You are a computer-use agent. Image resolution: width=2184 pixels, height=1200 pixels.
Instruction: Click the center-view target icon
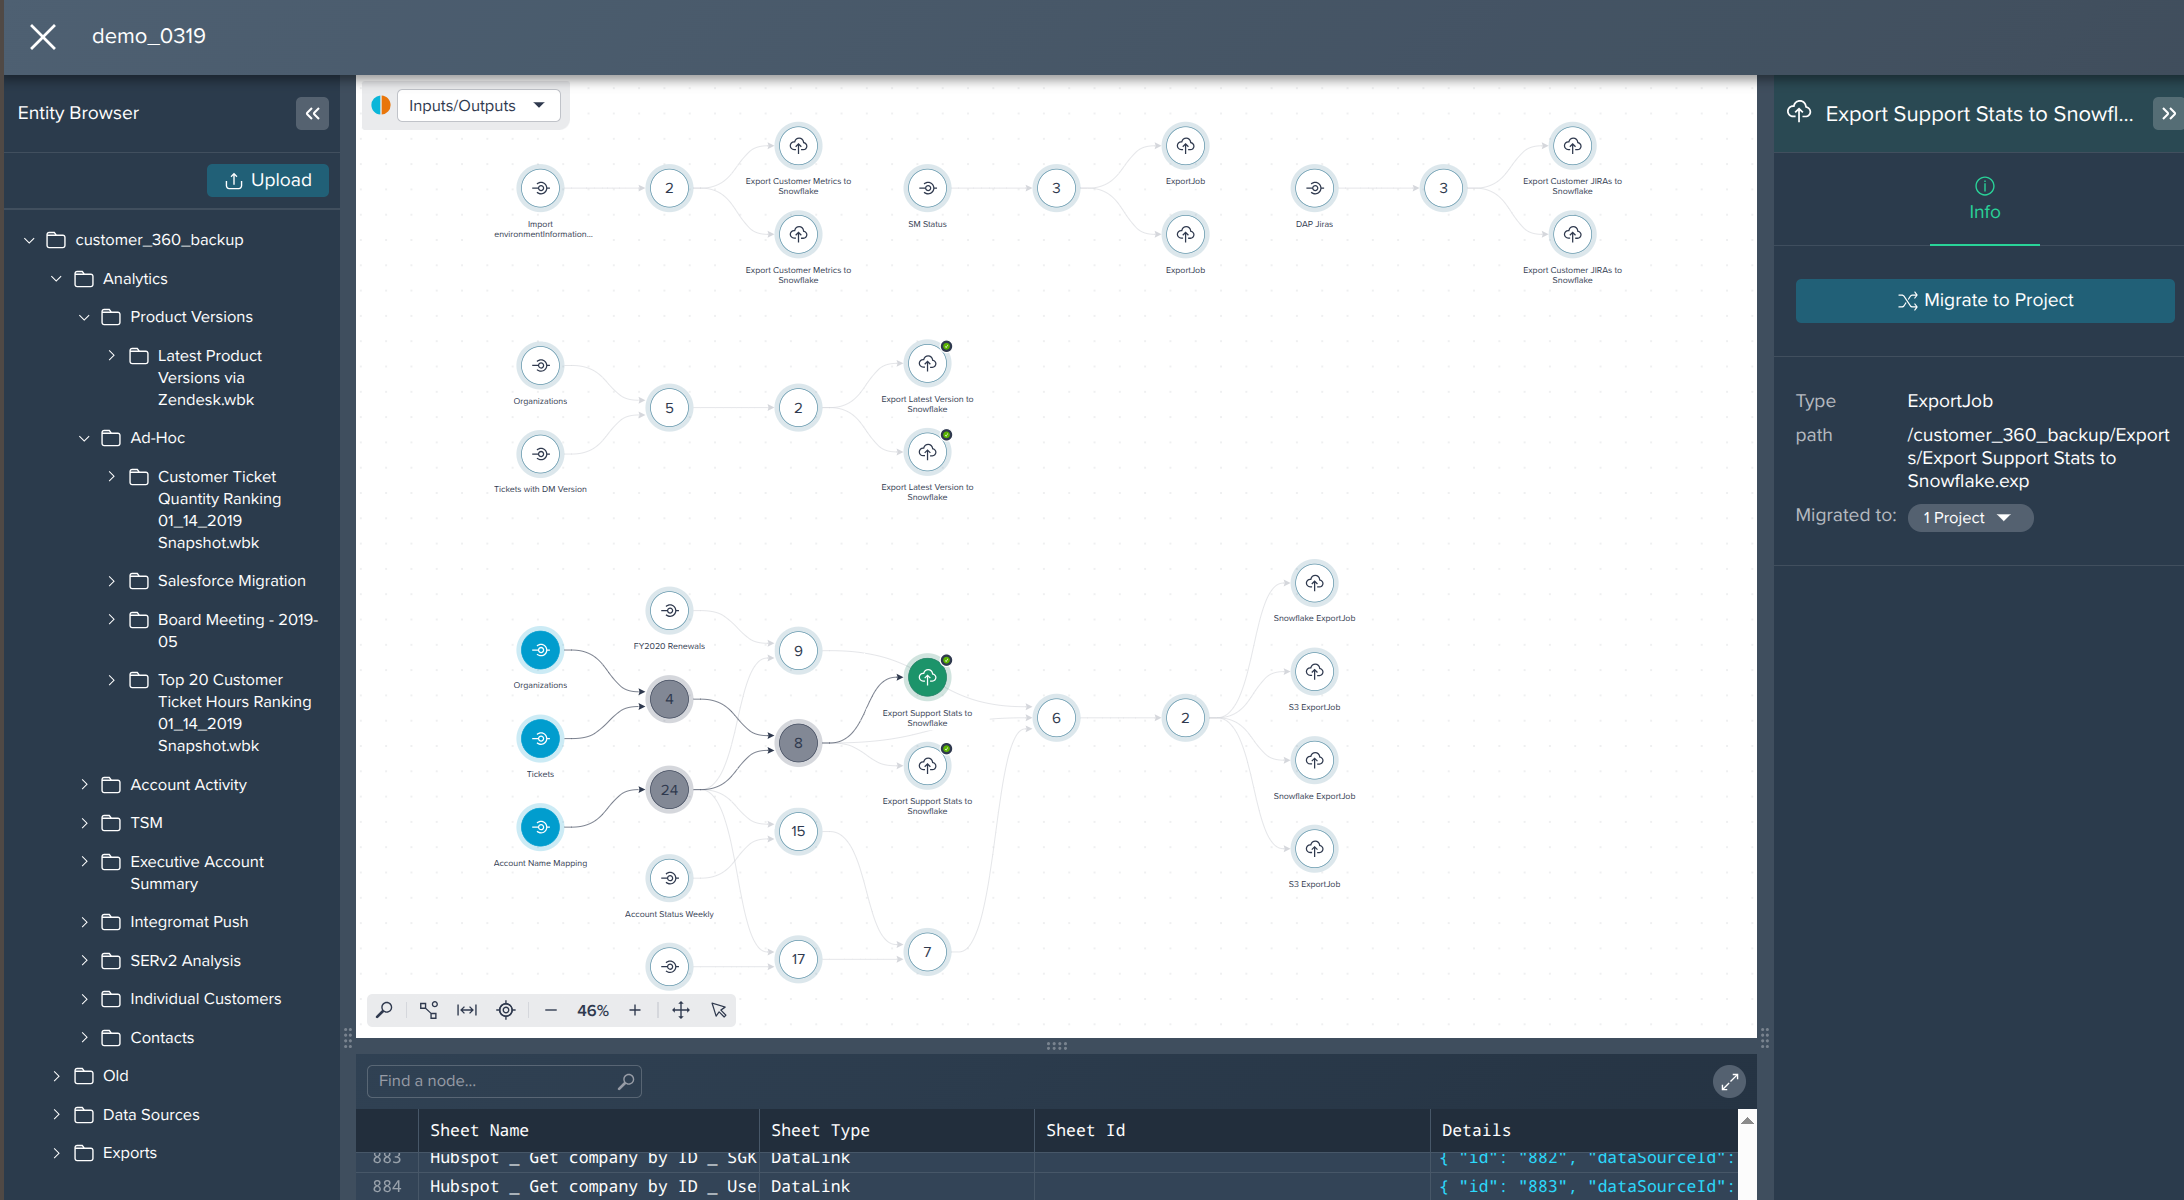coord(505,1010)
